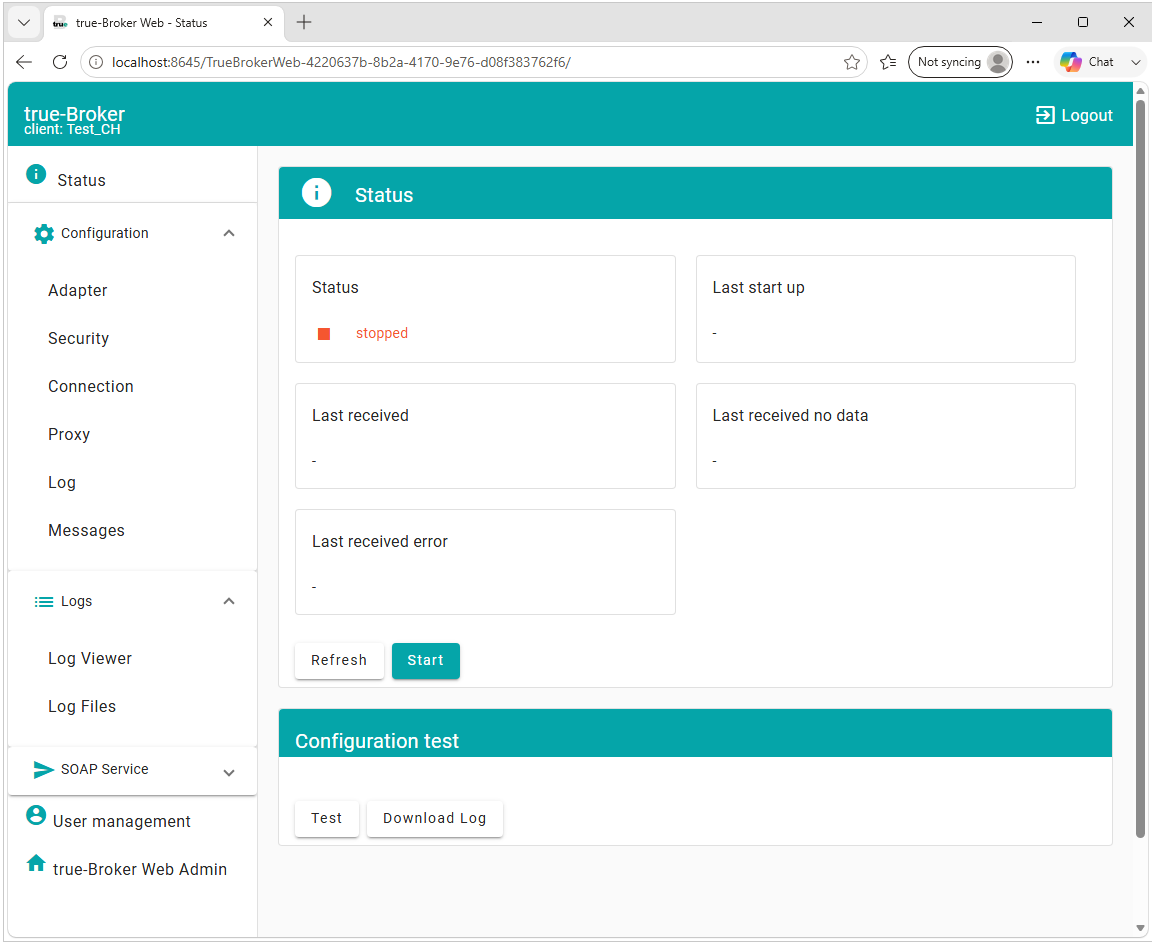Open the Copilot Chat icon

[x=1071, y=62]
